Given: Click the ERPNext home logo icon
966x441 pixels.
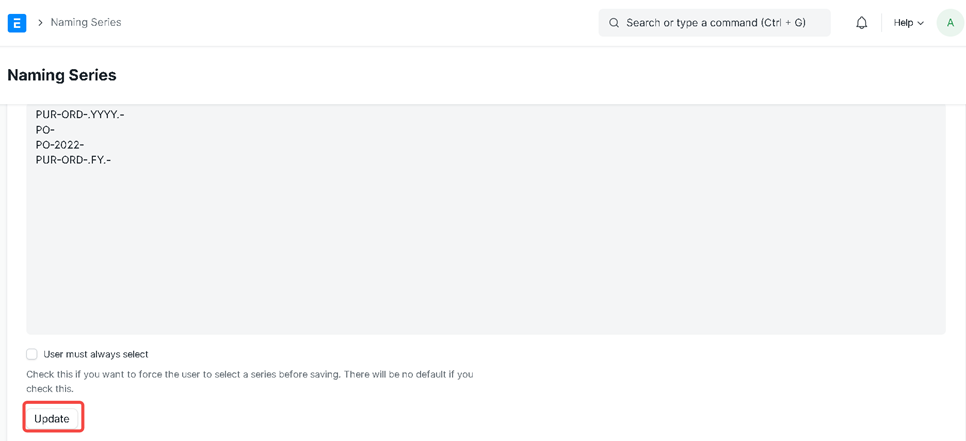Looking at the screenshot, I should [17, 22].
